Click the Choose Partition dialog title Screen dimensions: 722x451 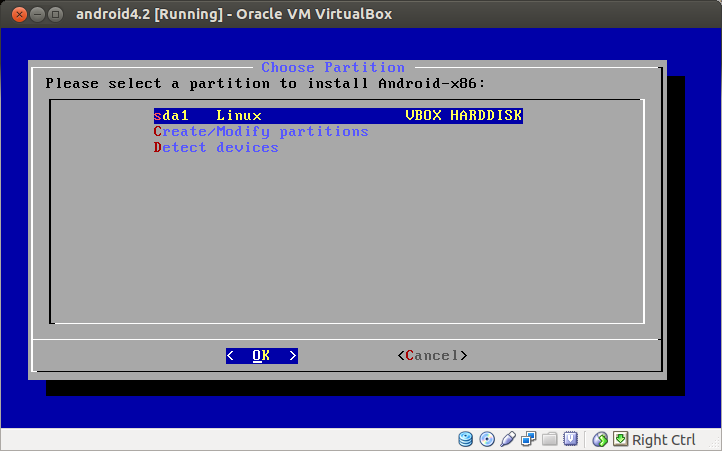pyautogui.click(x=333, y=68)
